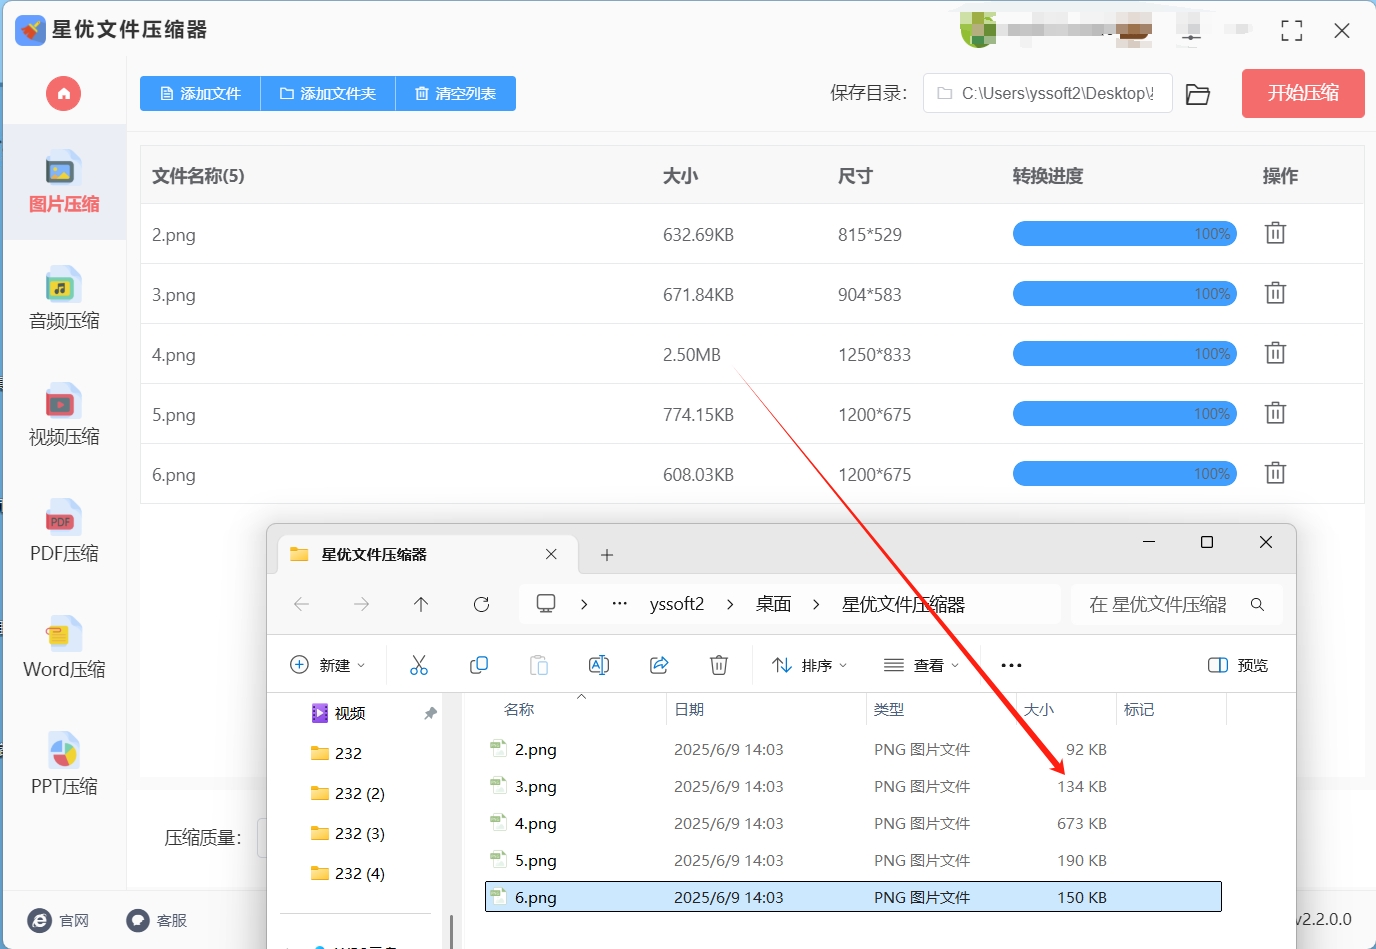Click the Share icon in Explorer toolbar
Image resolution: width=1376 pixels, height=949 pixels.
(x=659, y=665)
